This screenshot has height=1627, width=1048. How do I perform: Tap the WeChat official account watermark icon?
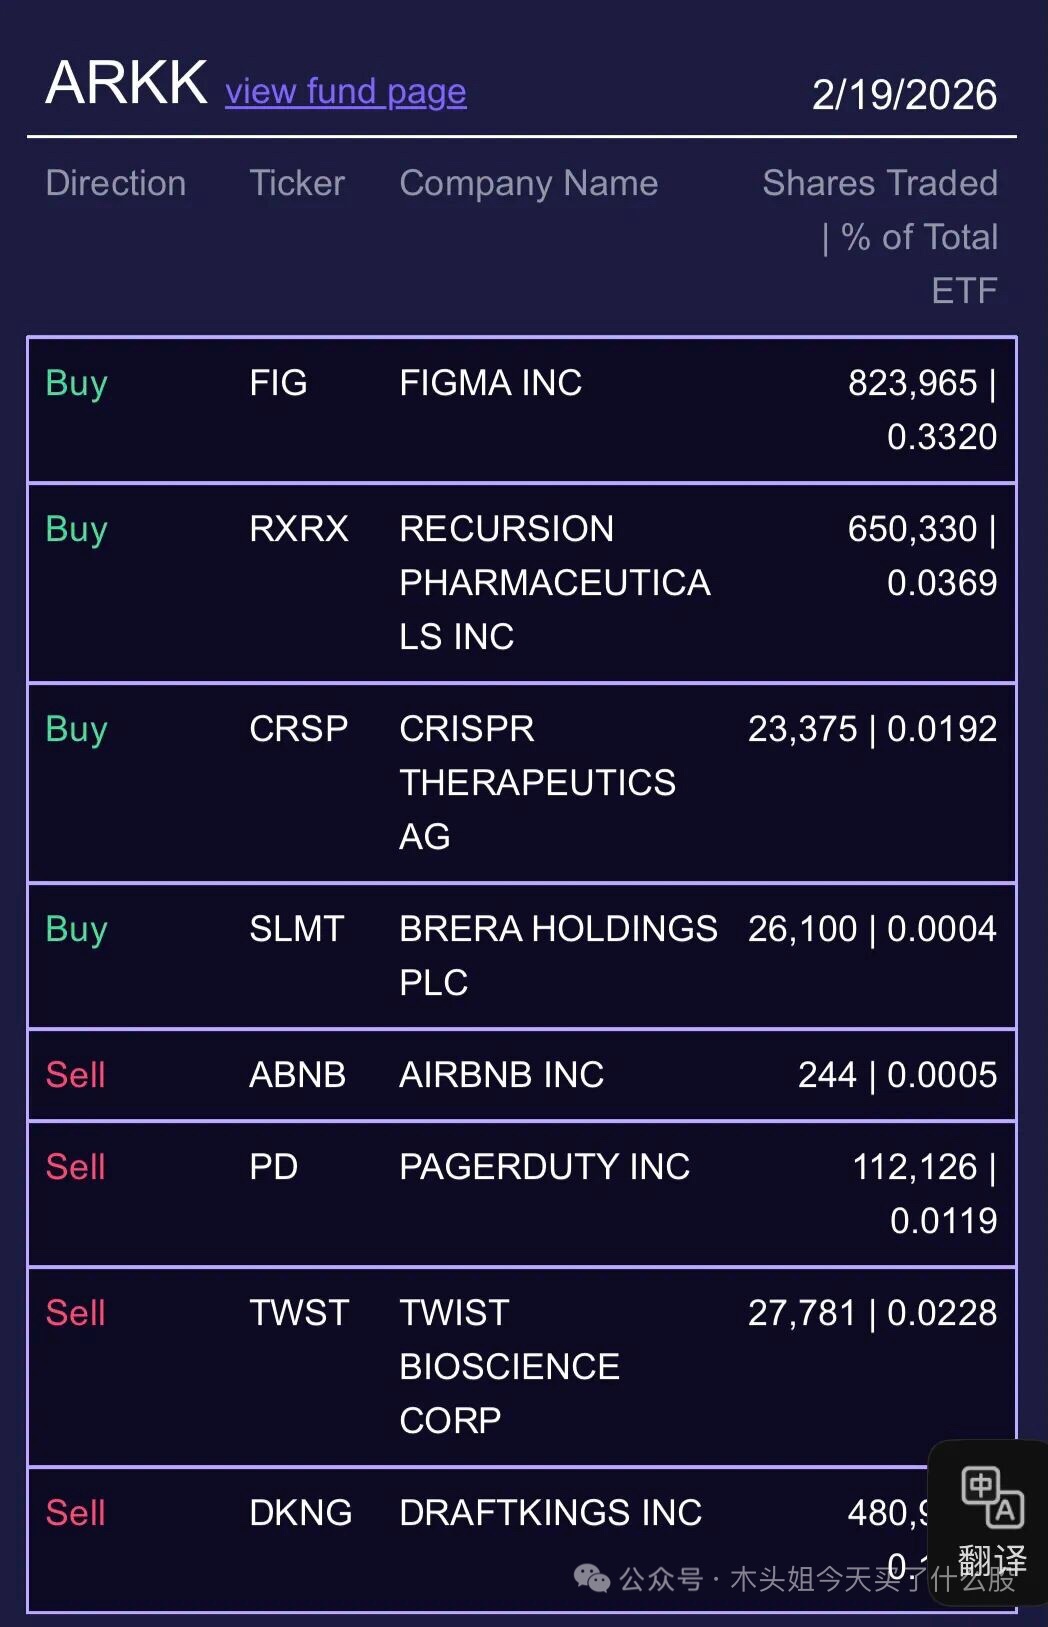point(591,1579)
